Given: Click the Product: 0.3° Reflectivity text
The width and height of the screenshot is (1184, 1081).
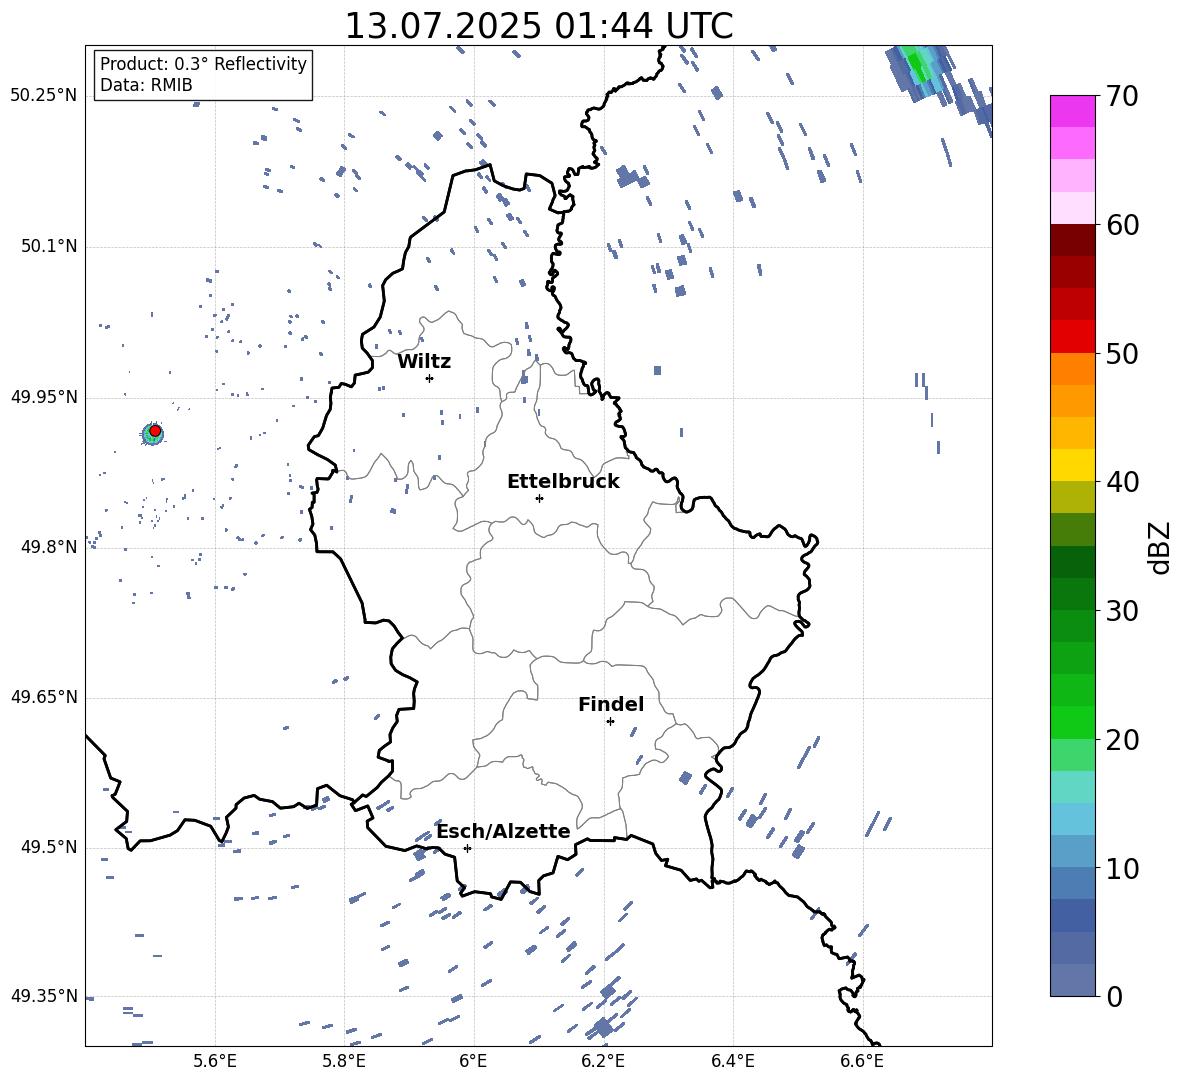Looking at the screenshot, I should point(203,63).
